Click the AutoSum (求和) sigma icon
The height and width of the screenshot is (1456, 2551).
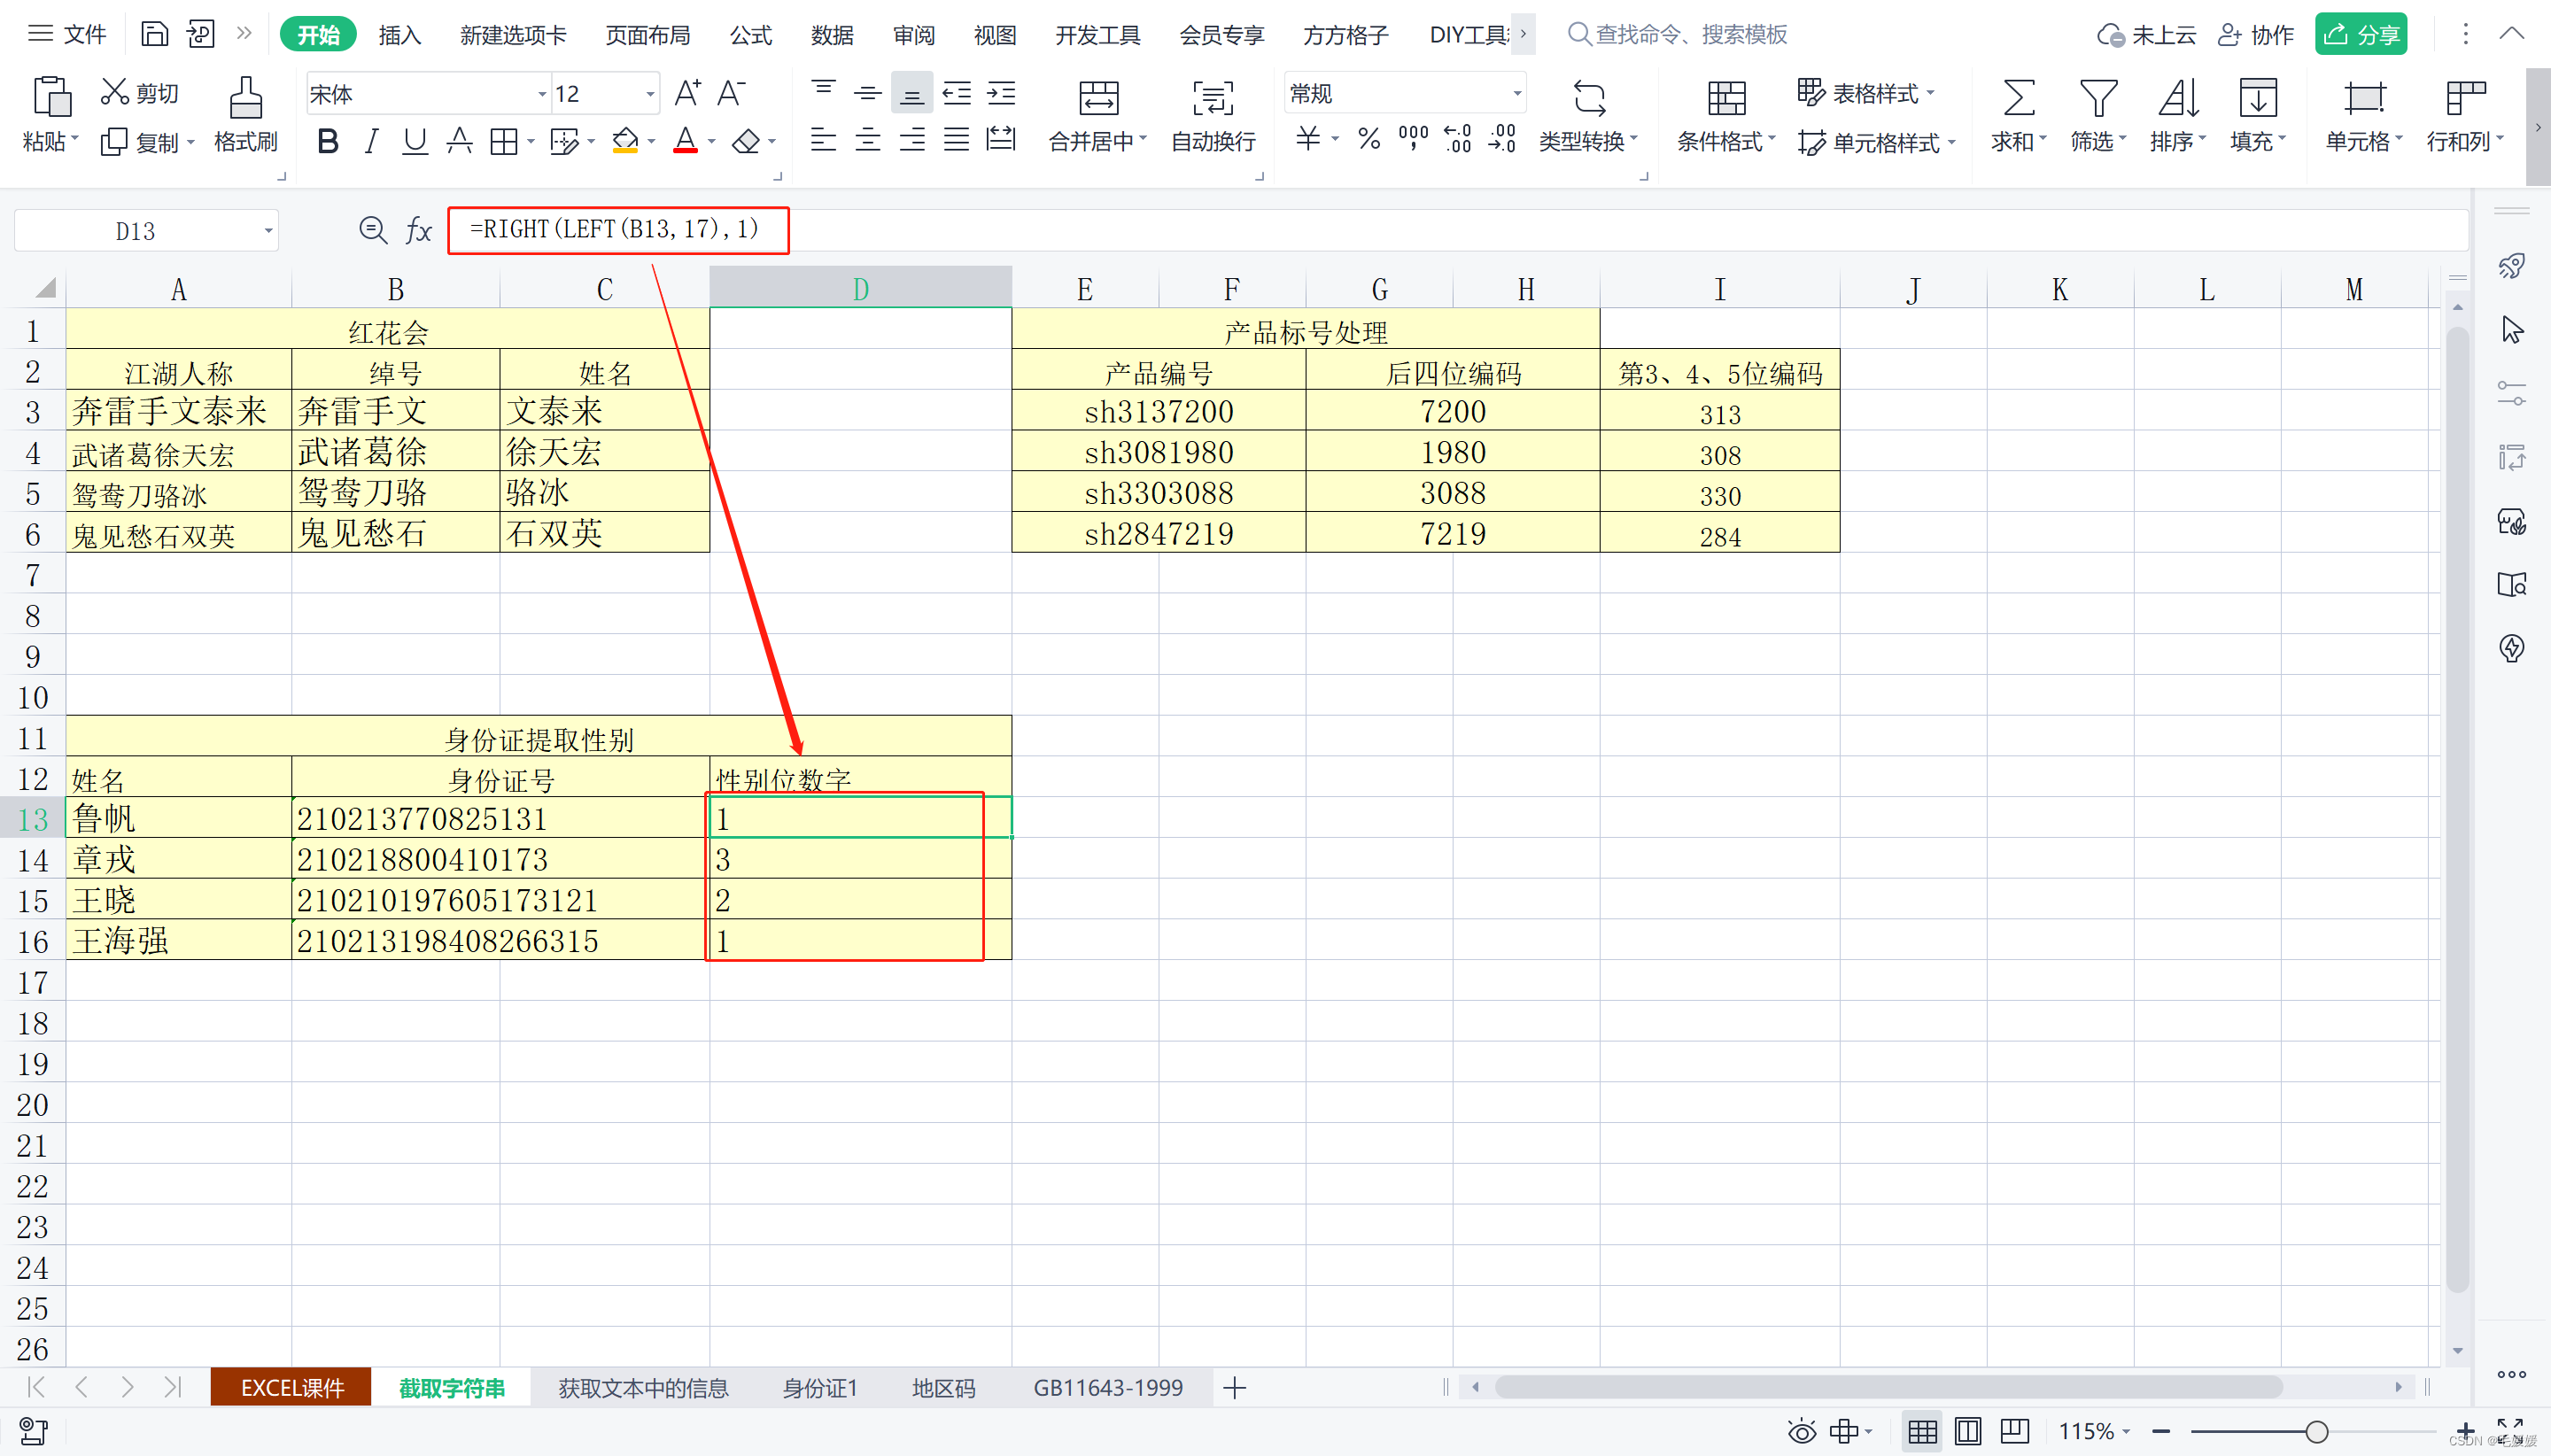coord(2017,99)
